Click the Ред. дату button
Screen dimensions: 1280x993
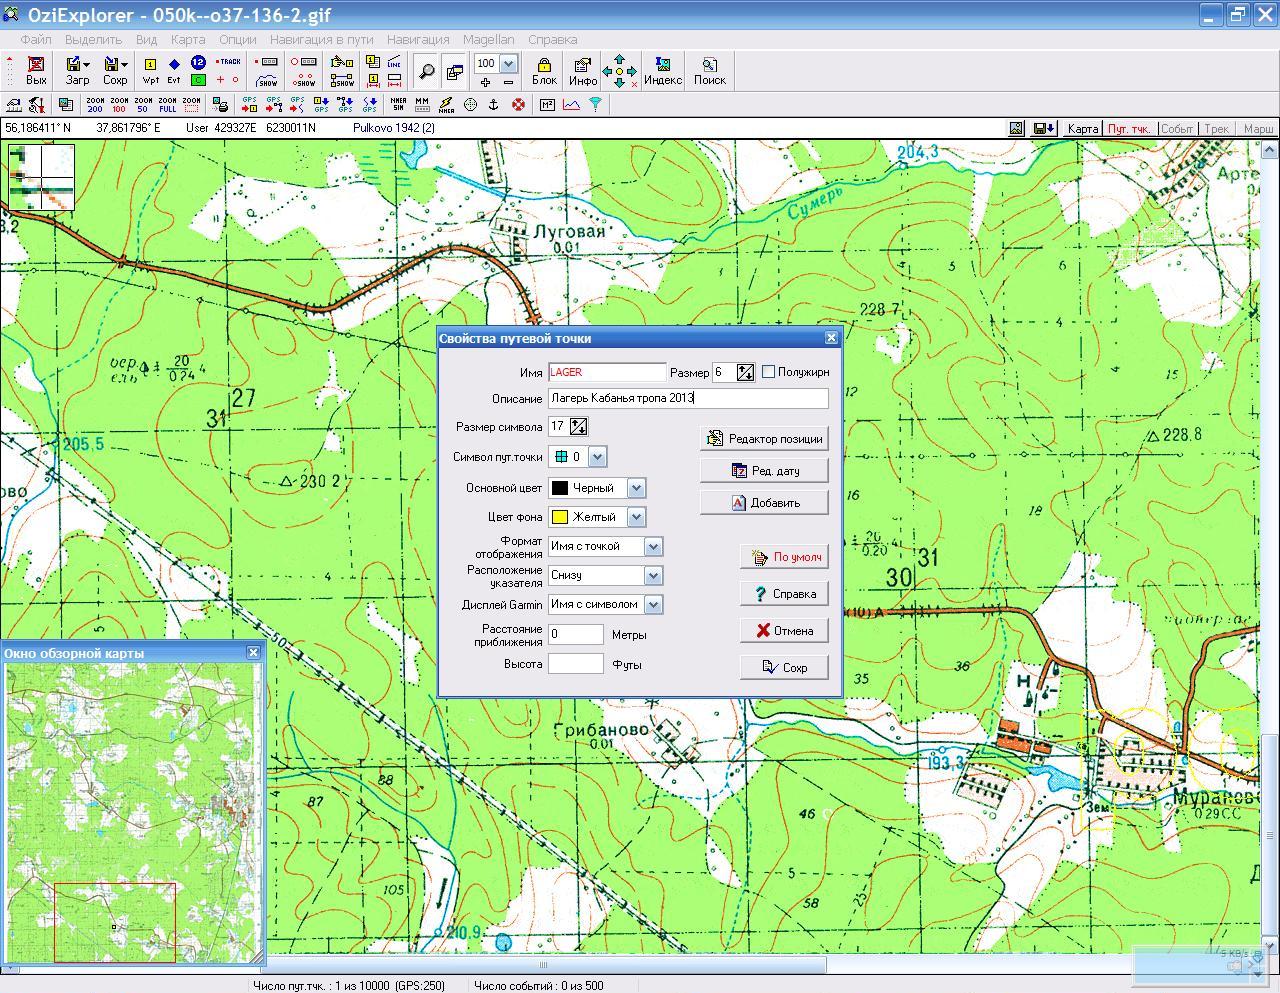click(764, 470)
